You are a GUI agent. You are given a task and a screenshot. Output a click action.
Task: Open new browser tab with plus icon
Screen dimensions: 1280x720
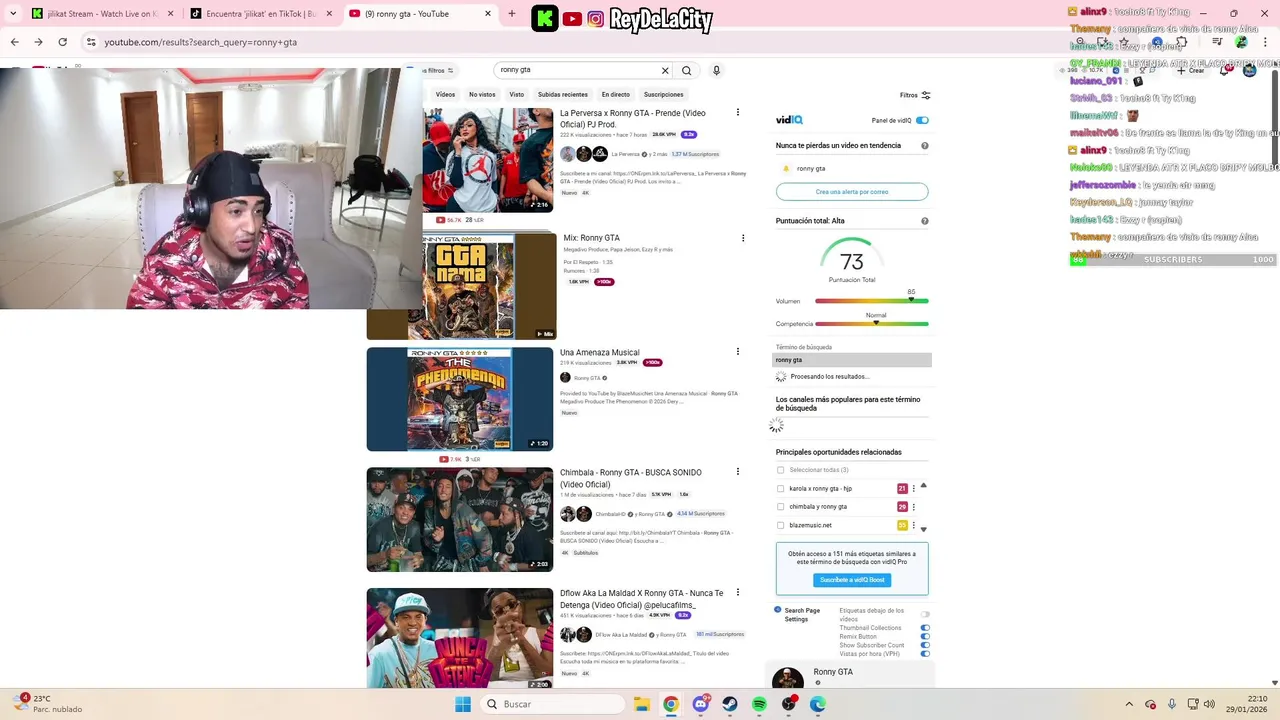[512, 14]
